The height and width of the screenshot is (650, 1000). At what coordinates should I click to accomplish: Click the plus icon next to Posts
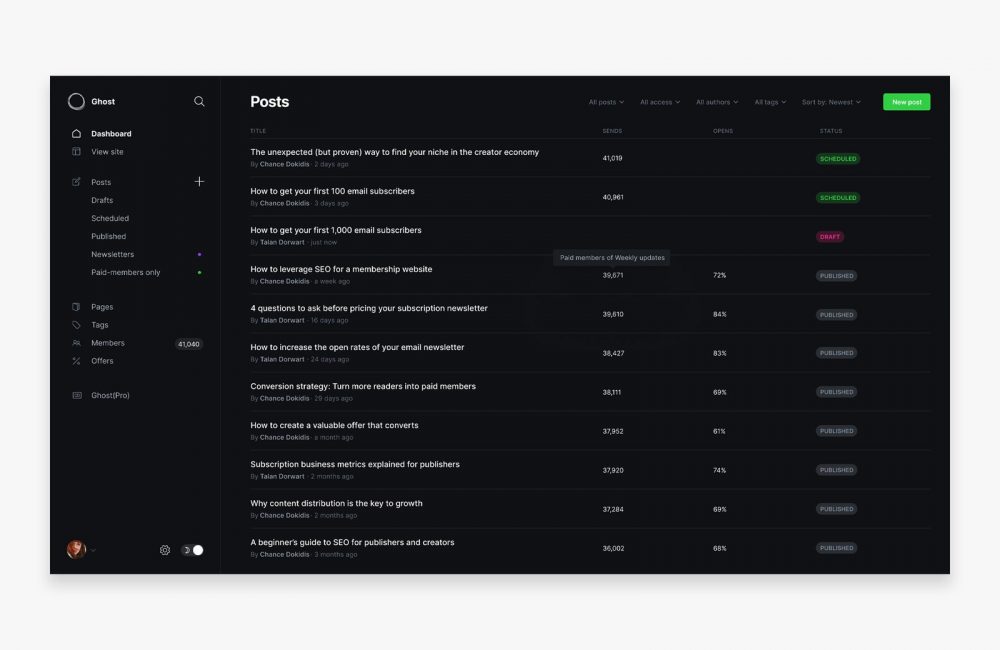(x=199, y=182)
